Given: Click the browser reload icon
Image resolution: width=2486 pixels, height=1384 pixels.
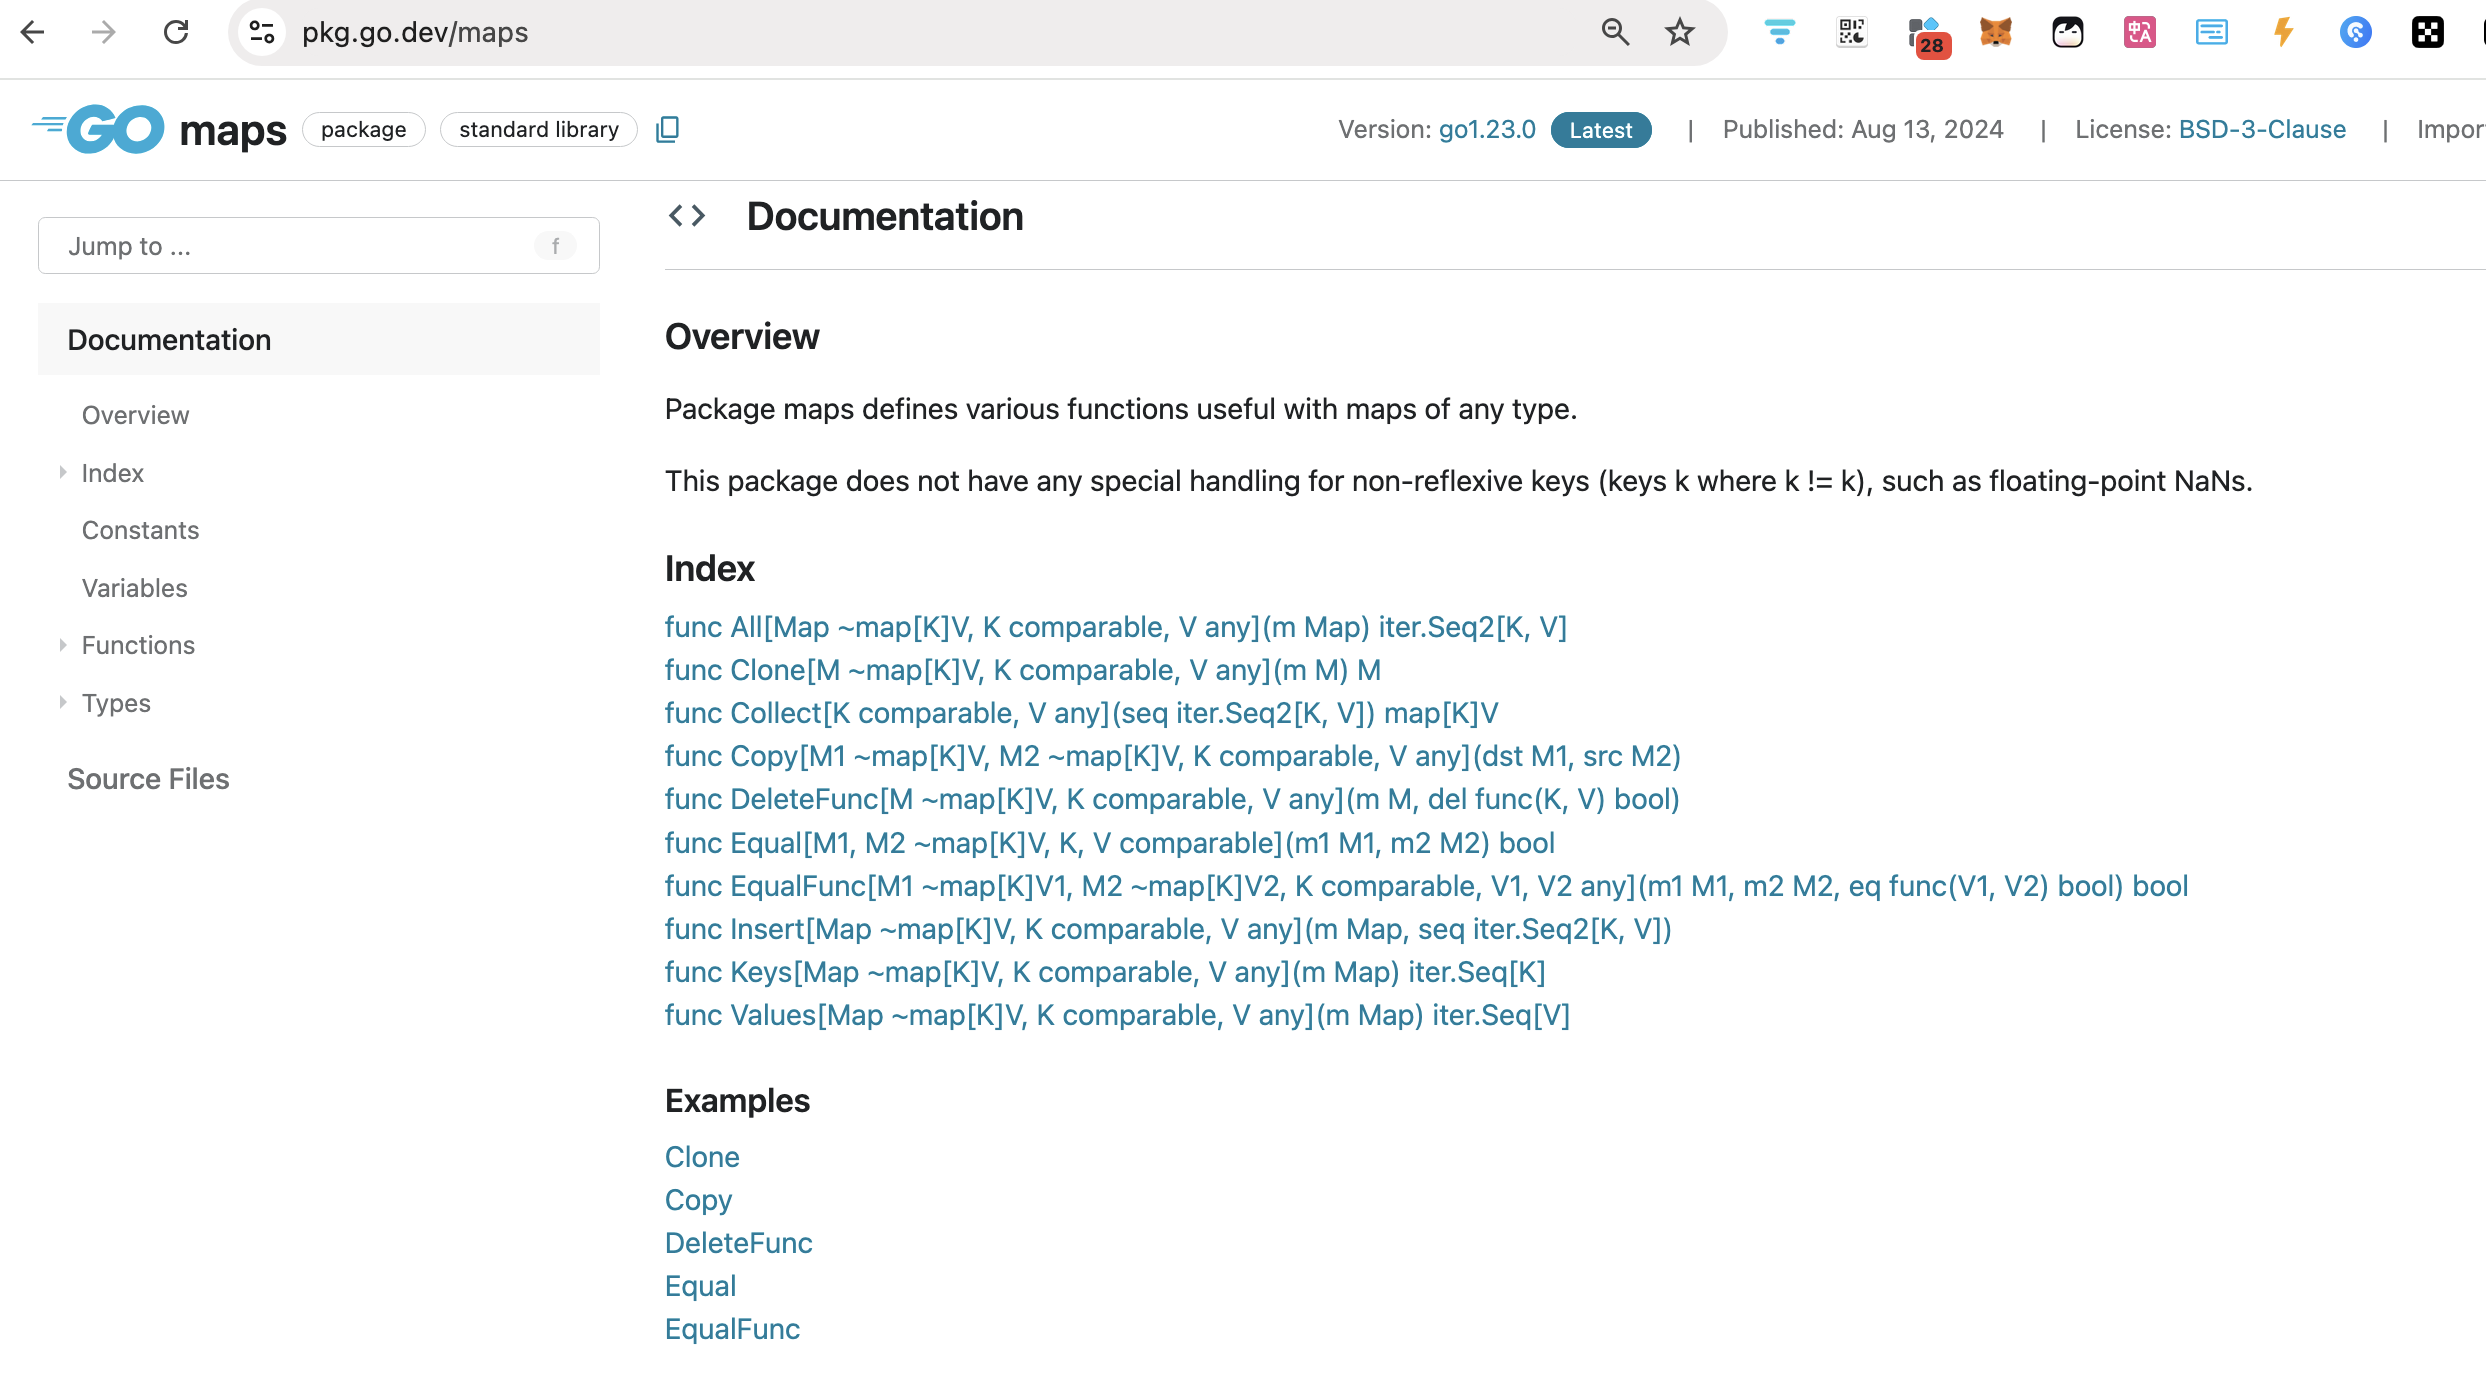Looking at the screenshot, I should tap(176, 32).
